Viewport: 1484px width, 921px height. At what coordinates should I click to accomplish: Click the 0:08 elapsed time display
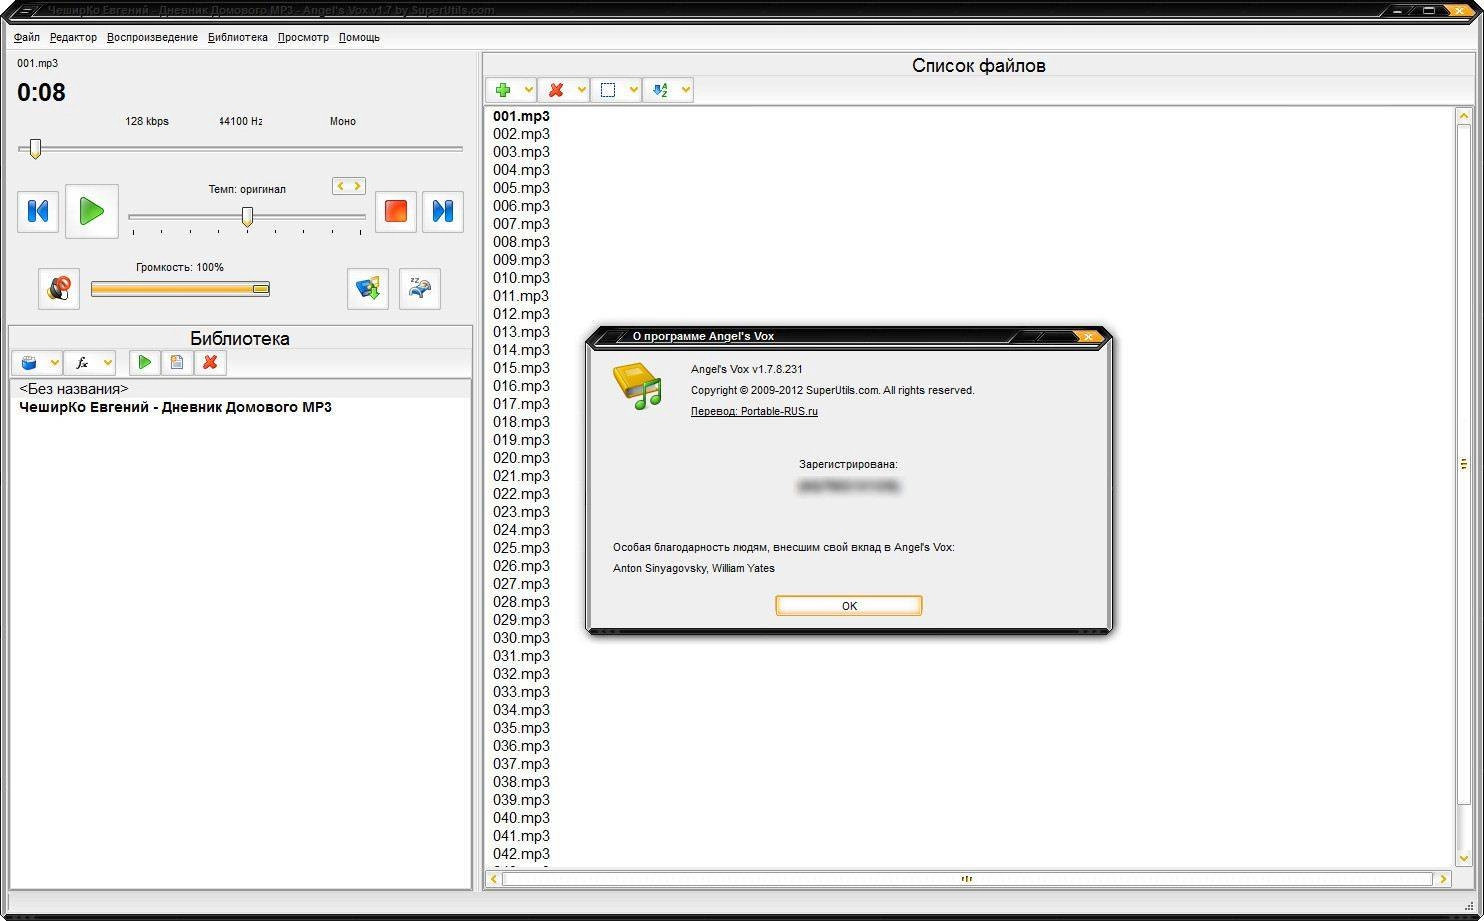41,93
